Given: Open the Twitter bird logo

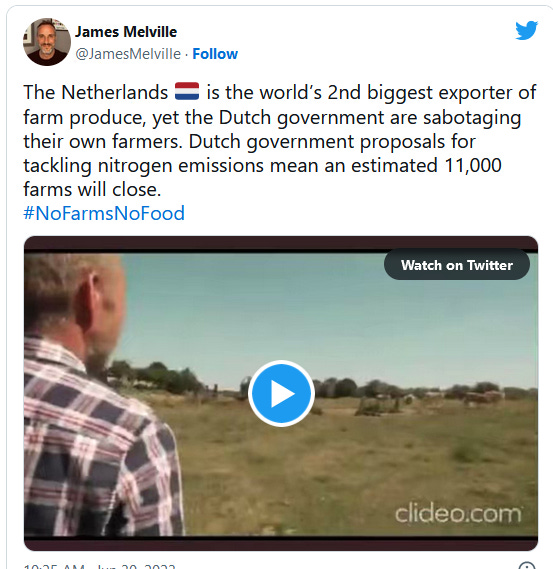Looking at the screenshot, I should pos(527,30).
